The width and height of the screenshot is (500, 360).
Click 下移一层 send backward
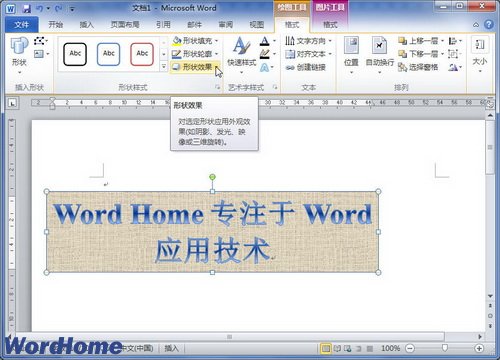click(x=418, y=54)
